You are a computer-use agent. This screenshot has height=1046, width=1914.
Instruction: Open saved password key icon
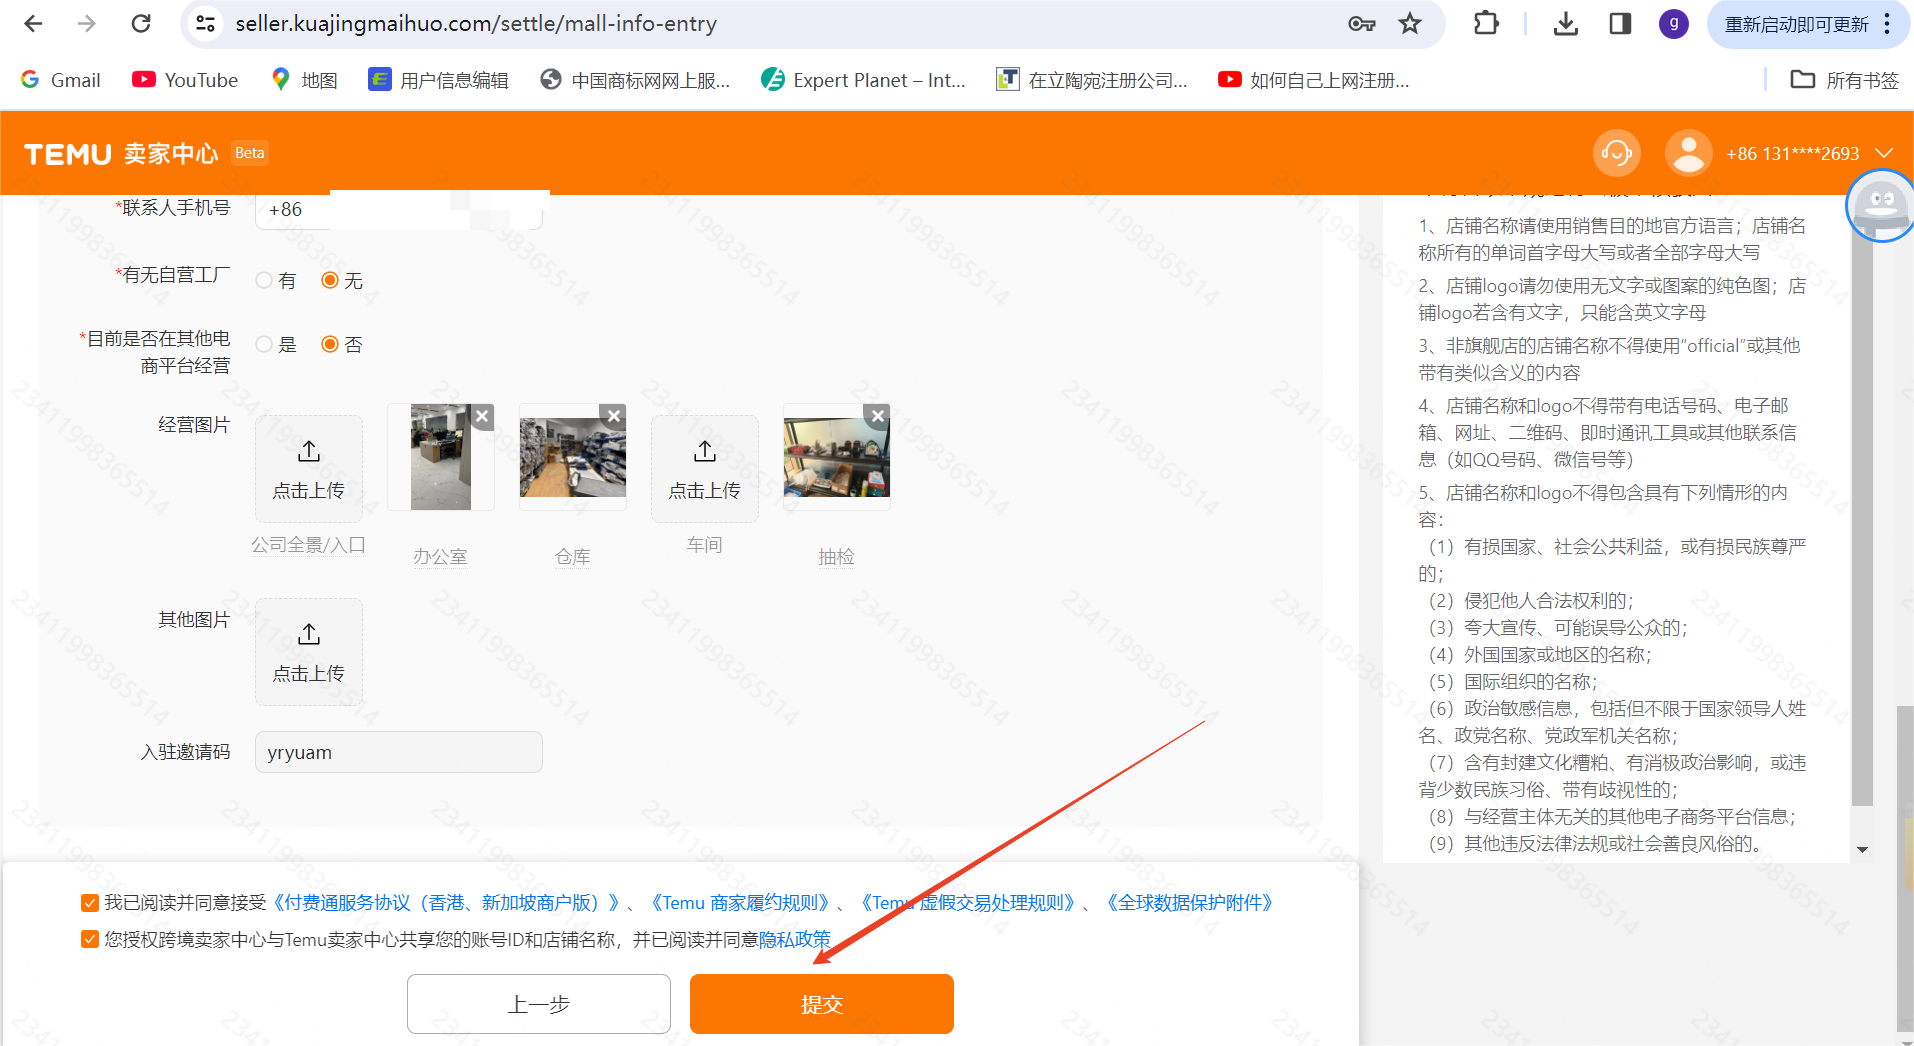(x=1361, y=24)
